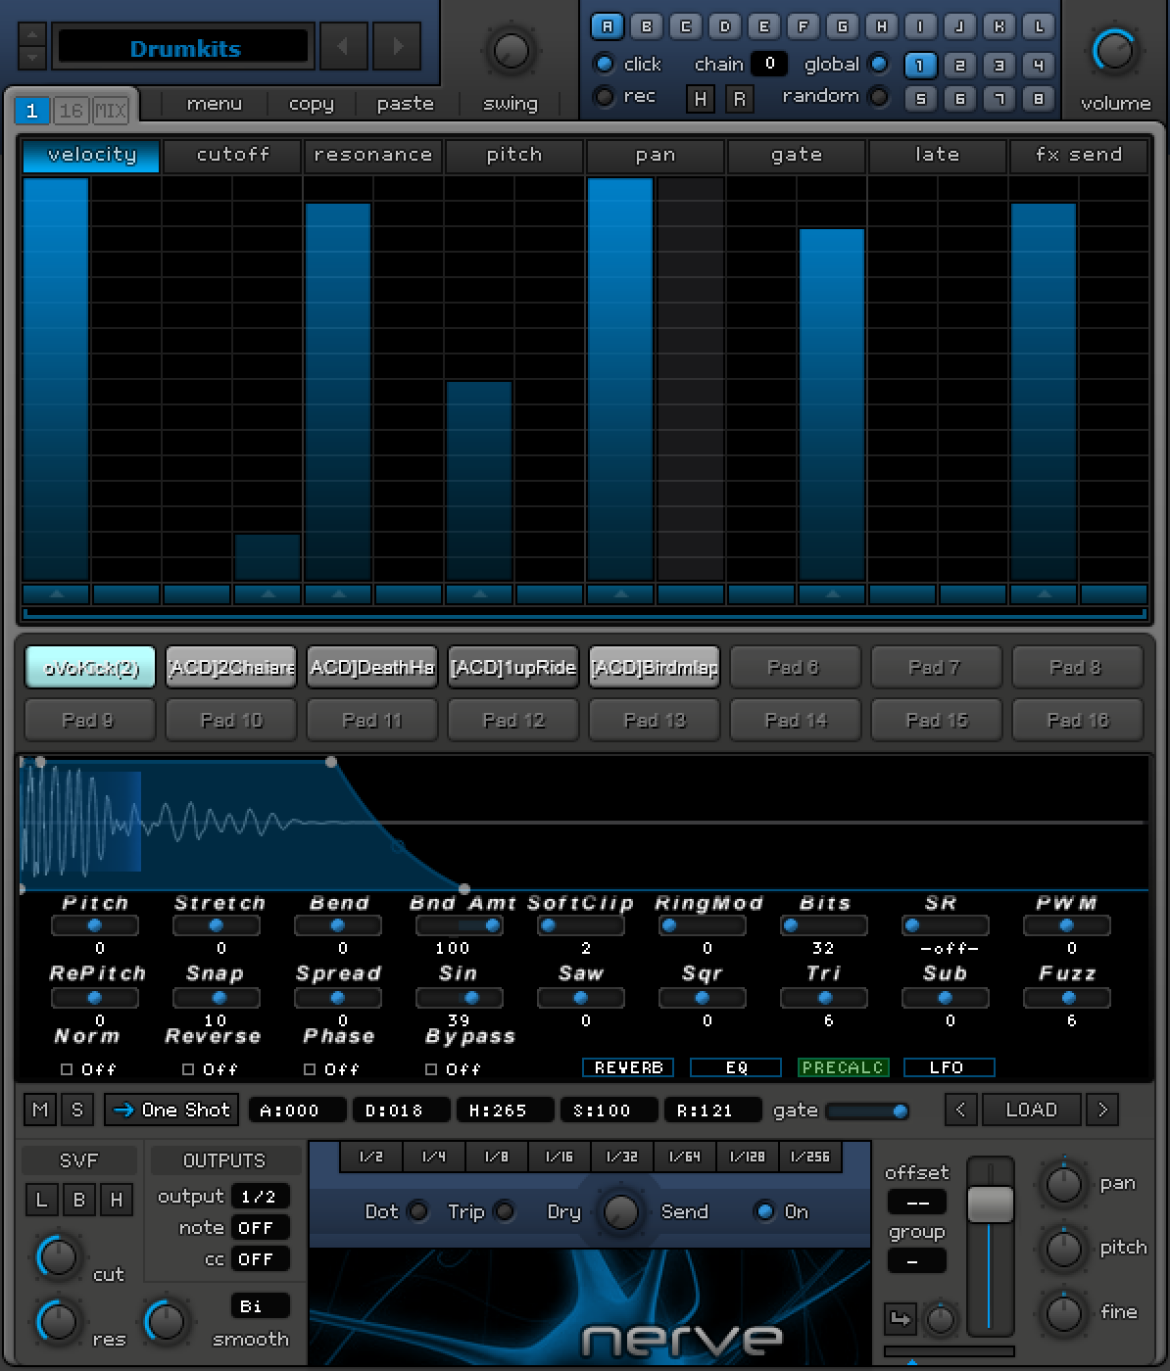Toggle the rec record indicator
Image resolution: width=1170 pixels, height=1371 pixels.
coord(604,96)
